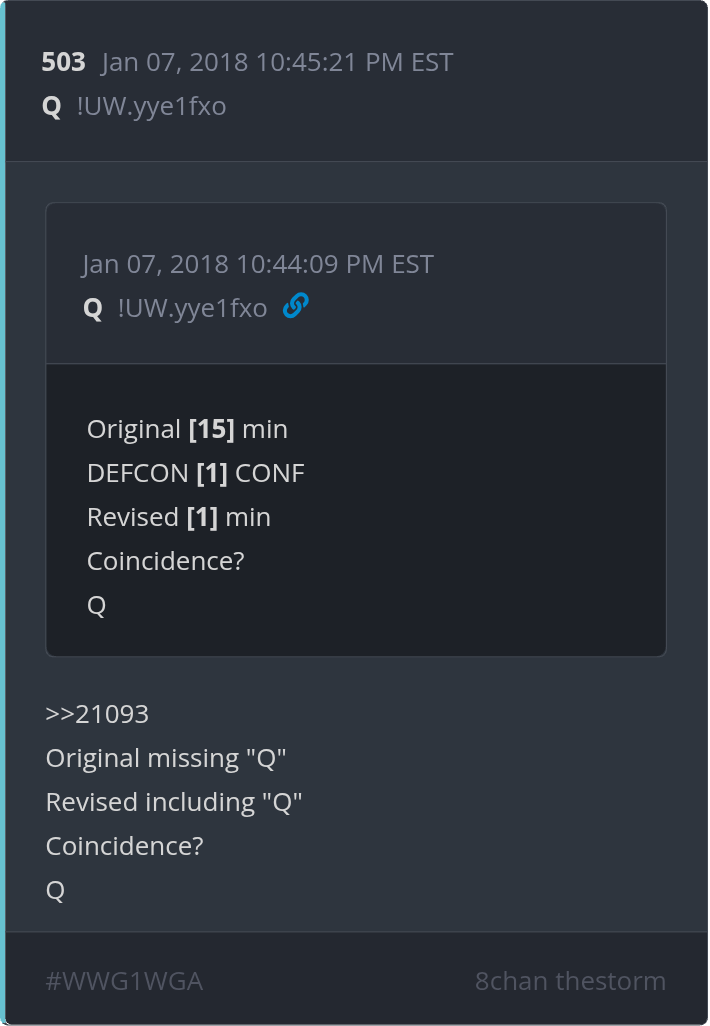This screenshot has height=1026, width=710.
Task: Select the Q author name in the quoted post header
Action: point(93,308)
